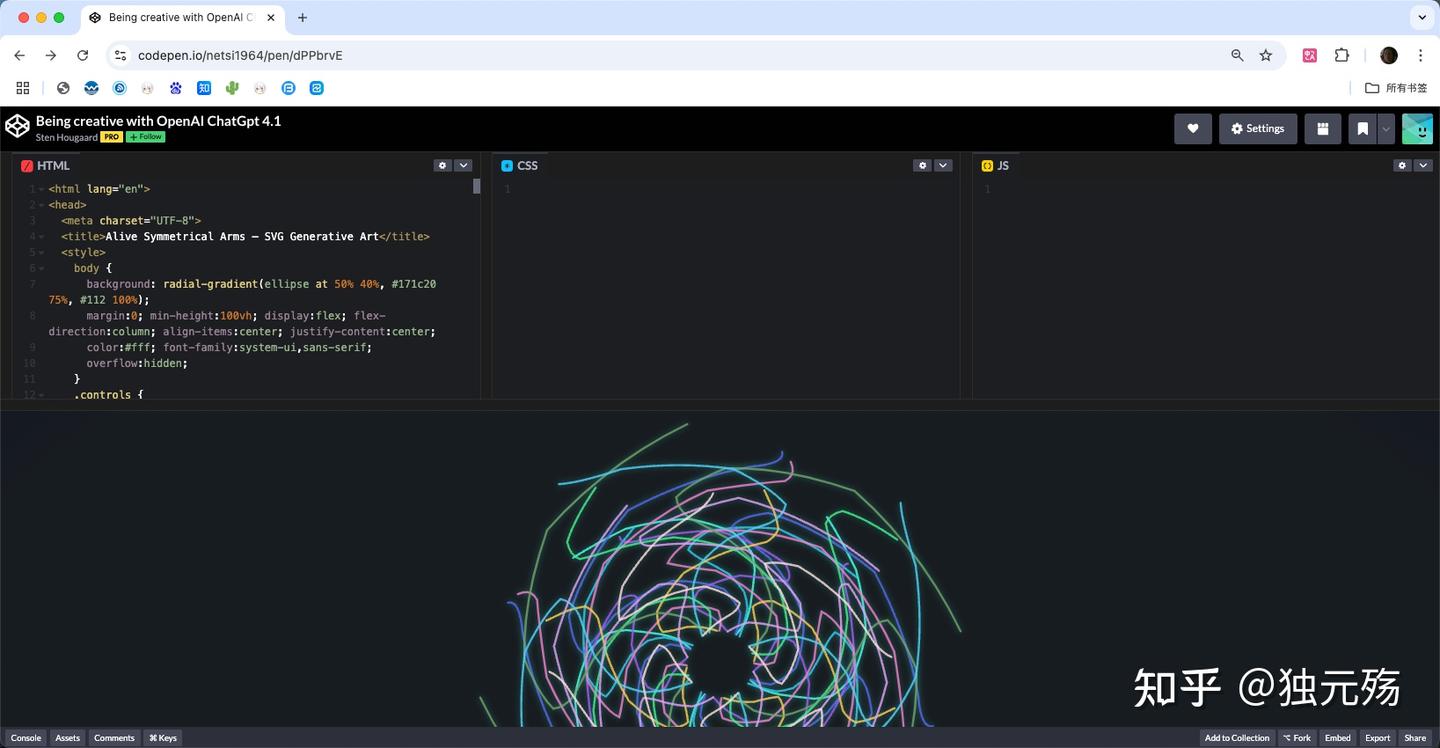Screen dimensions: 1440x748
Task: Open Sten Hougaard's profile link
Action: coord(66,137)
